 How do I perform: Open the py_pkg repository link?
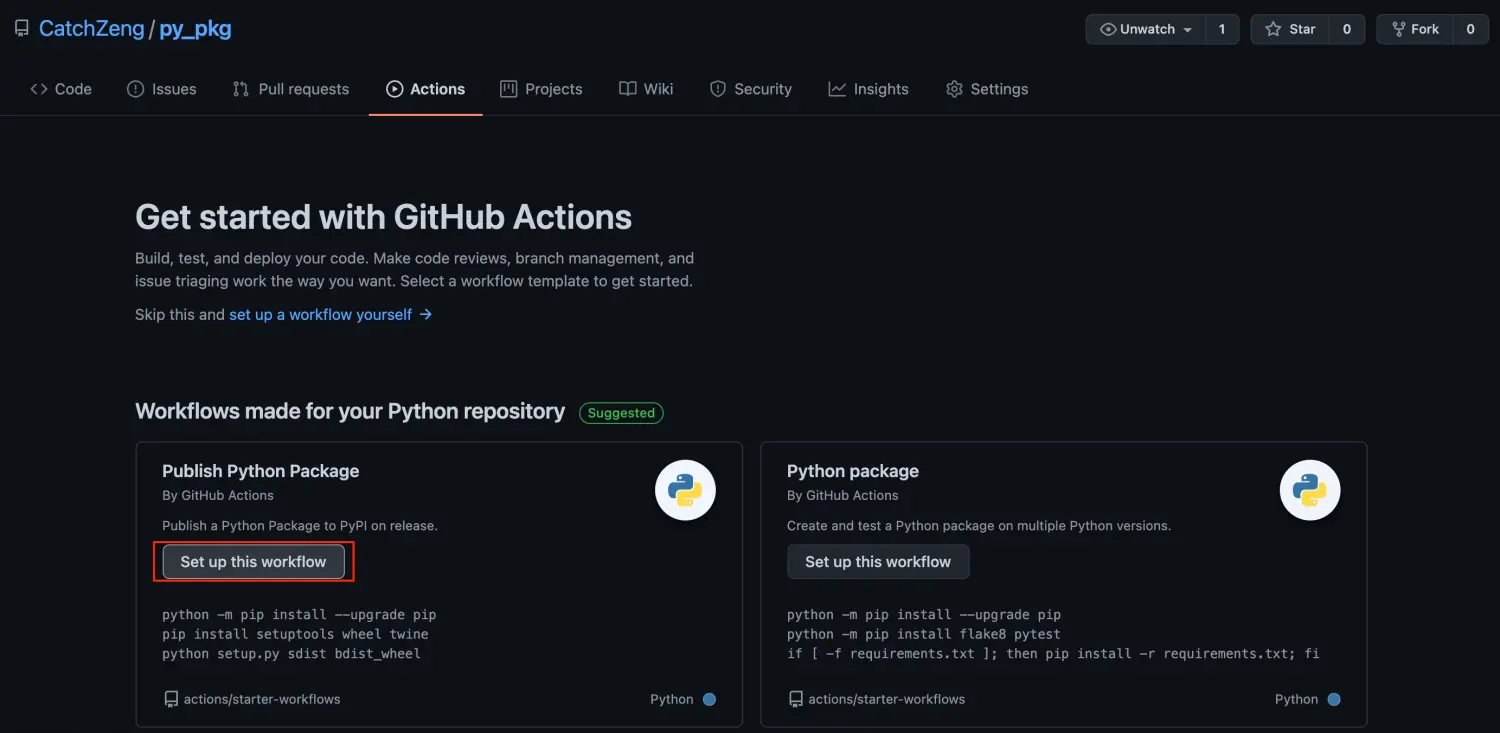tap(195, 29)
